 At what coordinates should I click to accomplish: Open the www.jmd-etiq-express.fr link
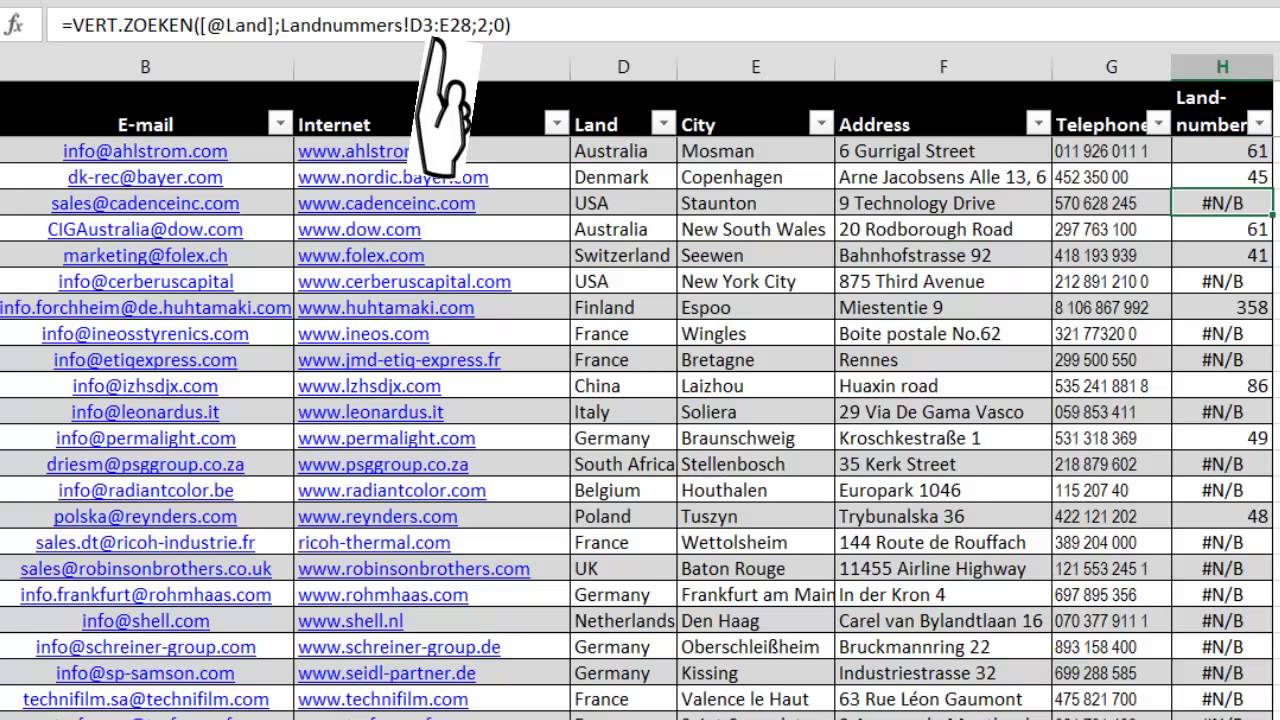(399, 360)
